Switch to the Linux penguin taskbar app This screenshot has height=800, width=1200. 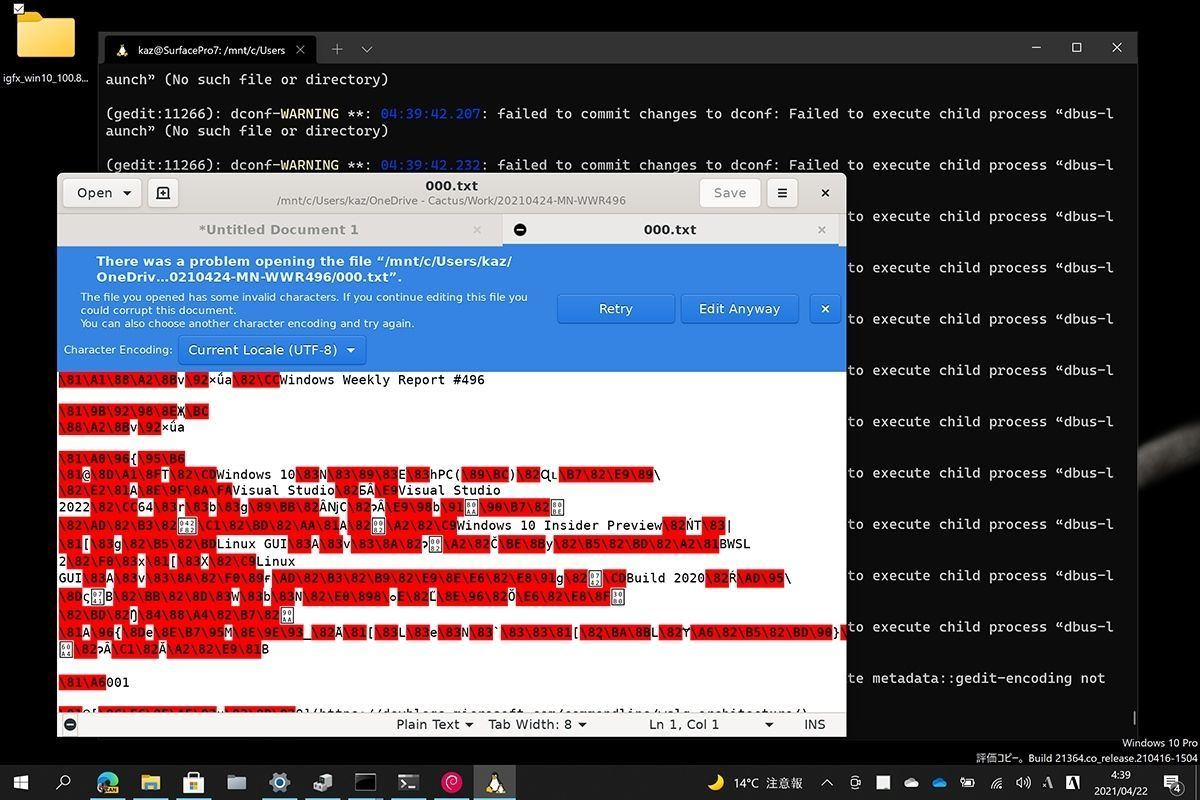(x=495, y=783)
